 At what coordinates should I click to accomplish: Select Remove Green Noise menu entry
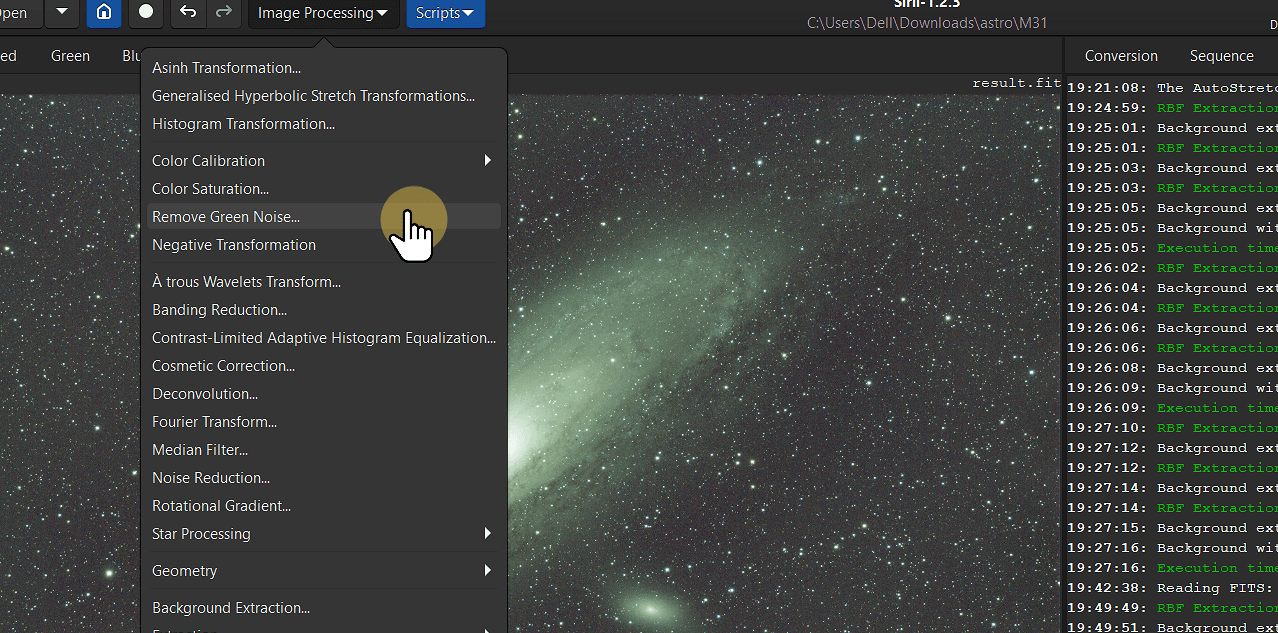click(226, 217)
